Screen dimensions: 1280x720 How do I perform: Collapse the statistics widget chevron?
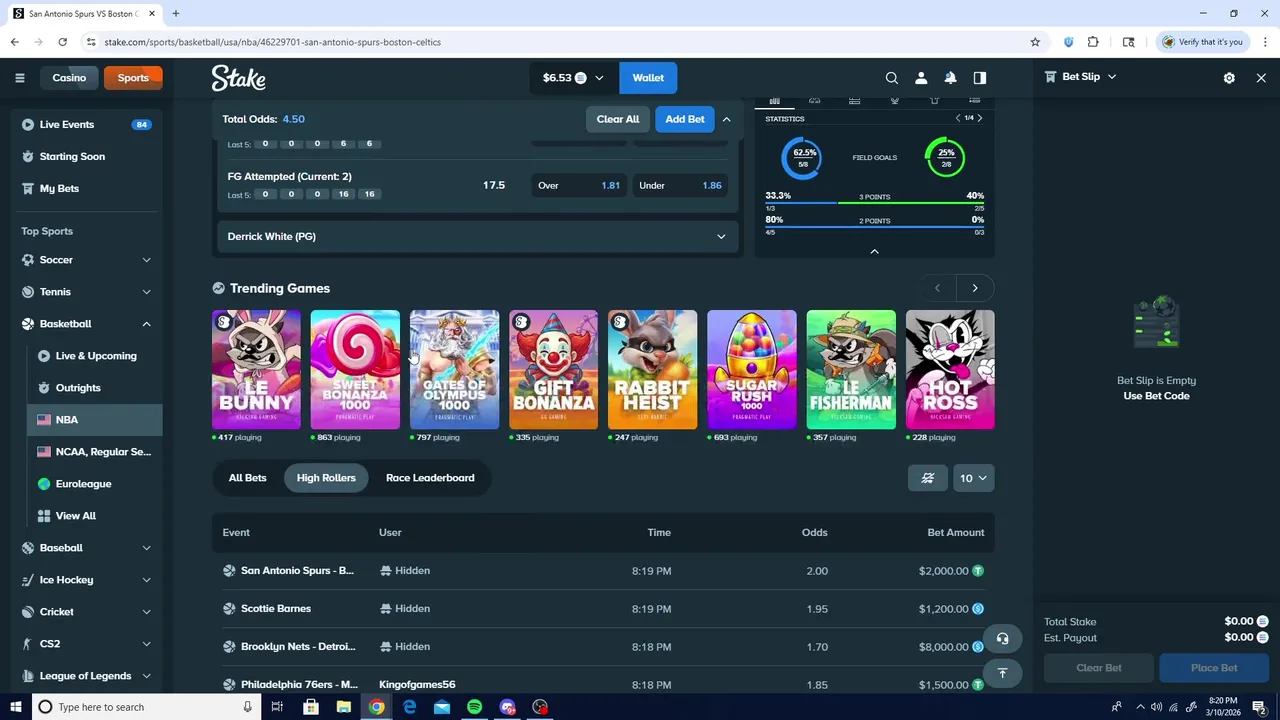874,251
